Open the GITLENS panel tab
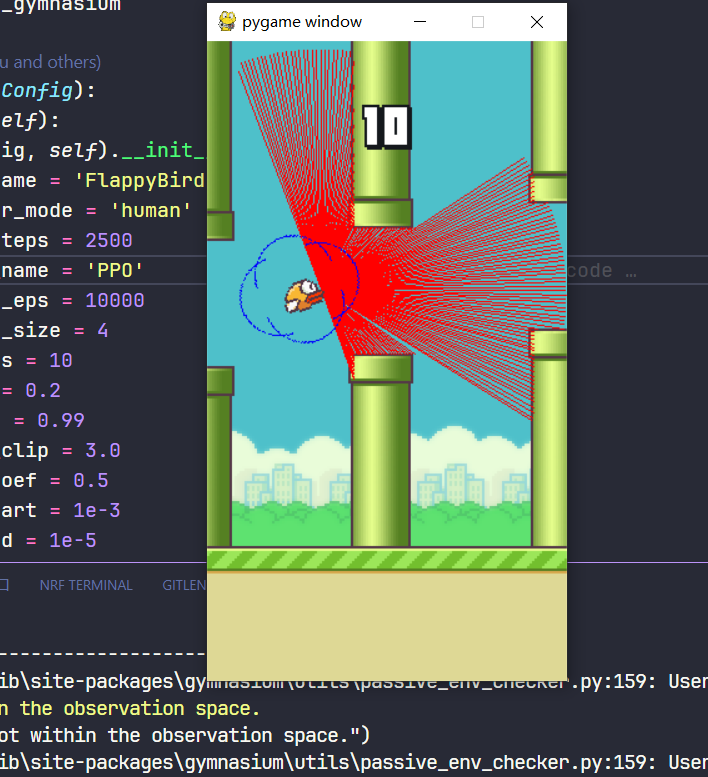Image resolution: width=708 pixels, height=777 pixels. [184, 585]
